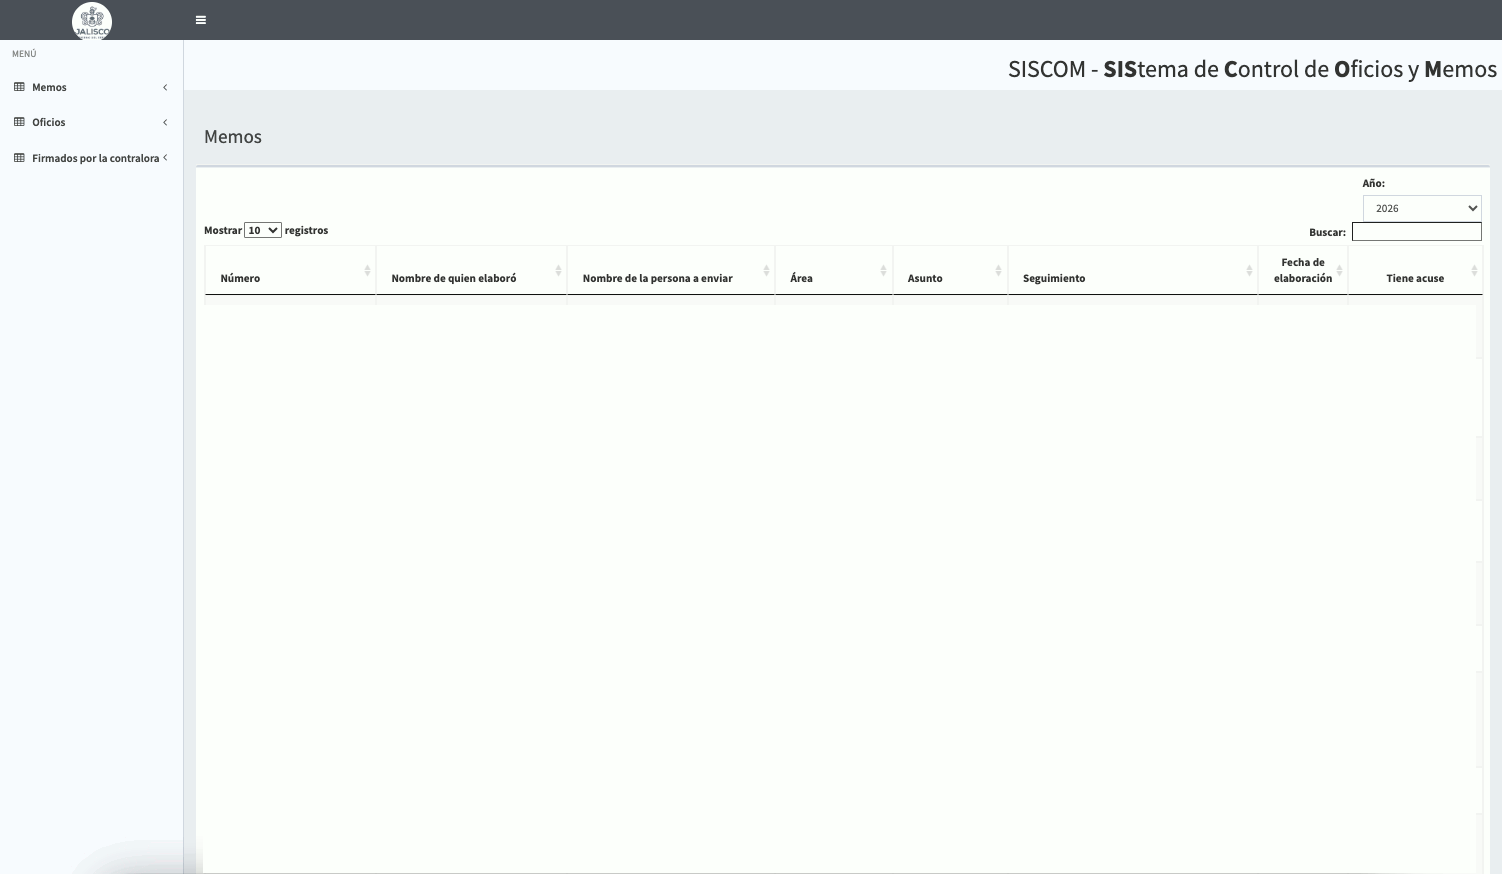
Task: Click the table icon beside Oficios
Action: point(19,122)
